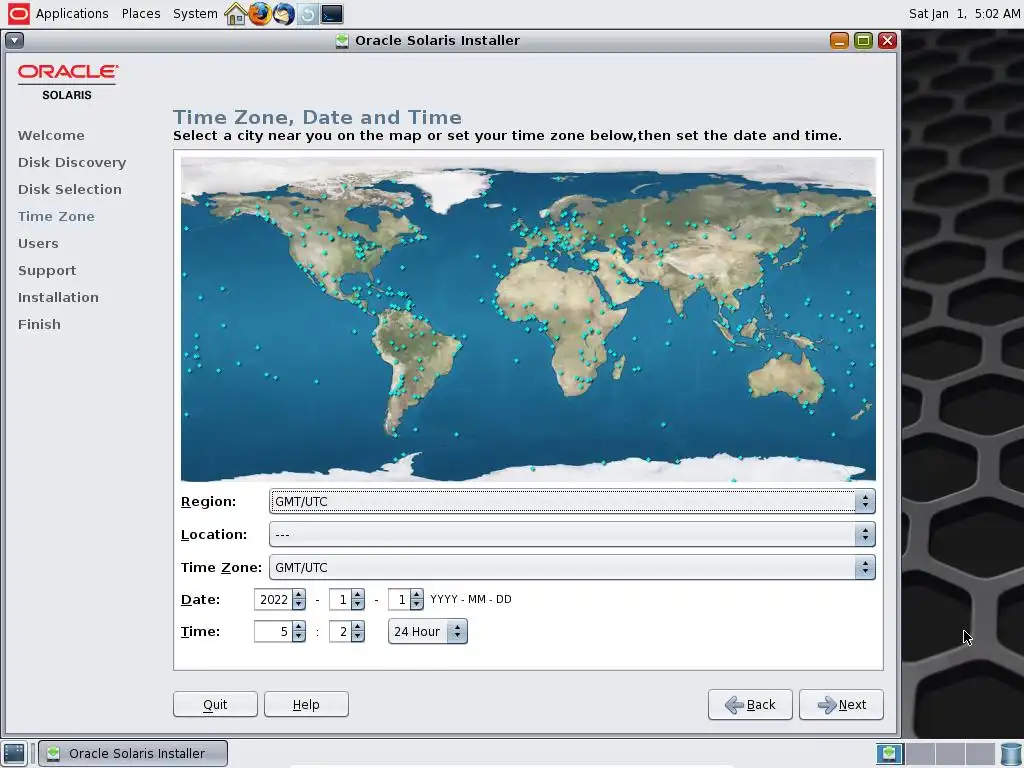Minimize the Oracle Solaris Installer window
This screenshot has height=768, width=1024.
pyautogui.click(x=839, y=40)
